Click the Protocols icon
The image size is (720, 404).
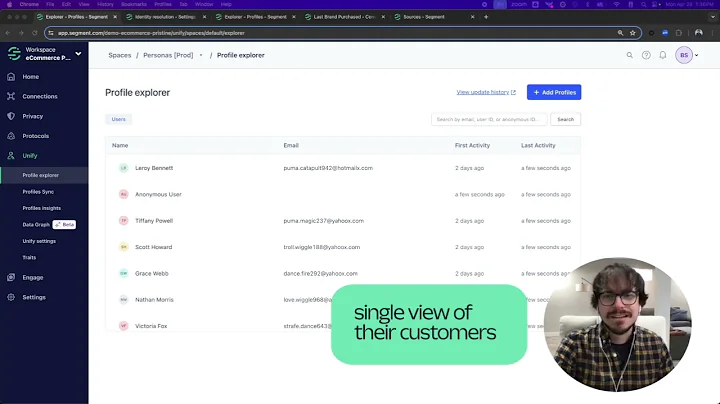point(11,136)
